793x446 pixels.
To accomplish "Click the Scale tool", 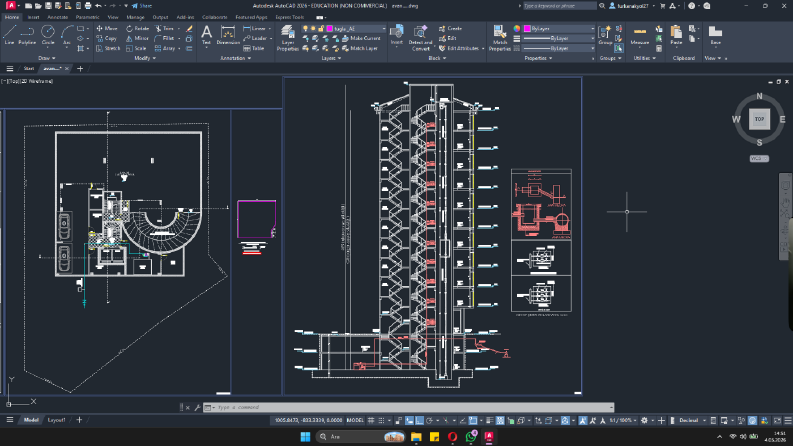I will (x=137, y=49).
